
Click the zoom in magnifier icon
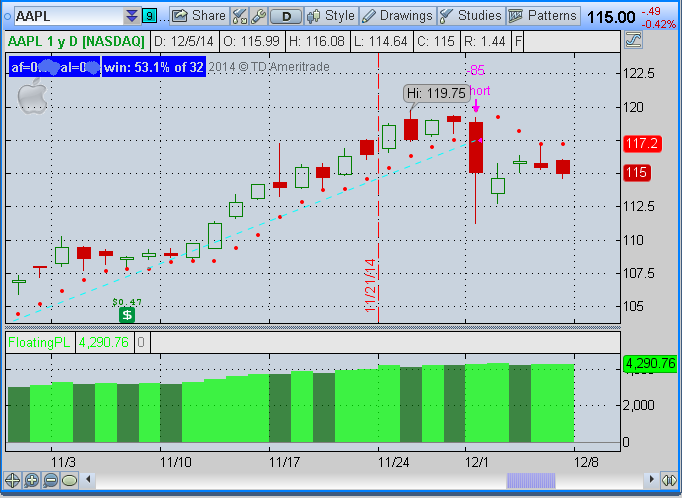pos(32,480)
